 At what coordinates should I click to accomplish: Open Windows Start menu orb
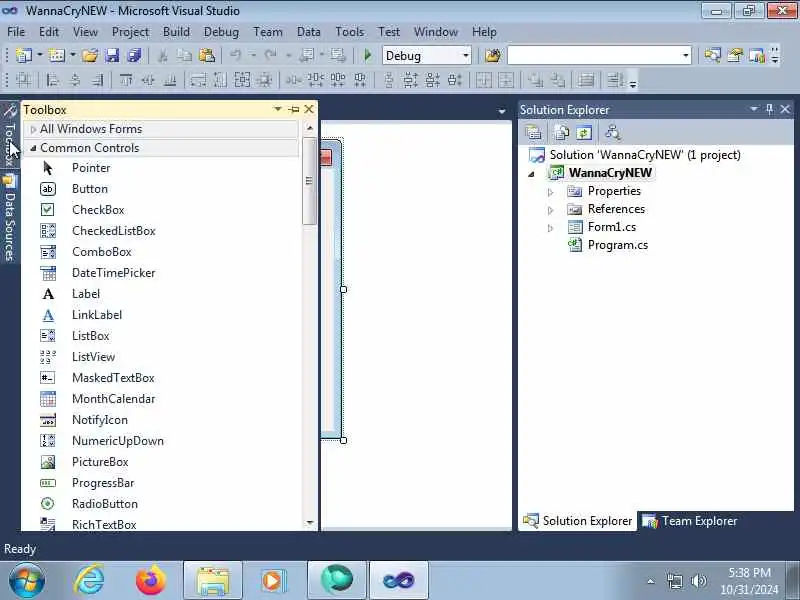tap(27, 581)
